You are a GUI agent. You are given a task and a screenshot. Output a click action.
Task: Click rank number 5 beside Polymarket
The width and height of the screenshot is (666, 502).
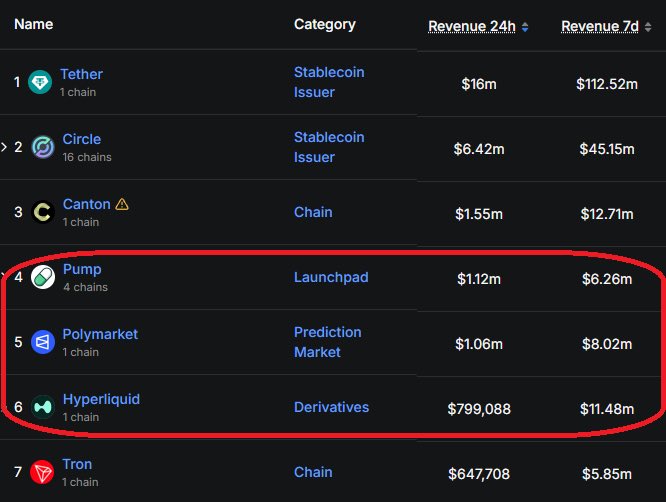point(18,342)
